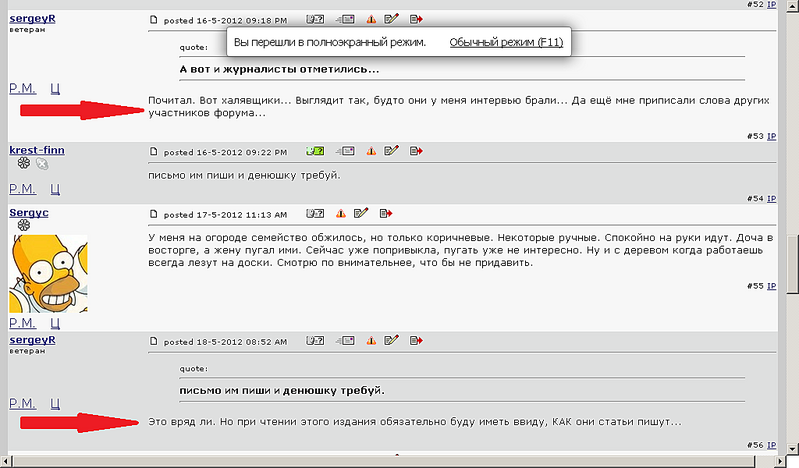799x468 pixels.
Task: Click Homer Simpson avatar of Sergyc
Action: pos(48,275)
